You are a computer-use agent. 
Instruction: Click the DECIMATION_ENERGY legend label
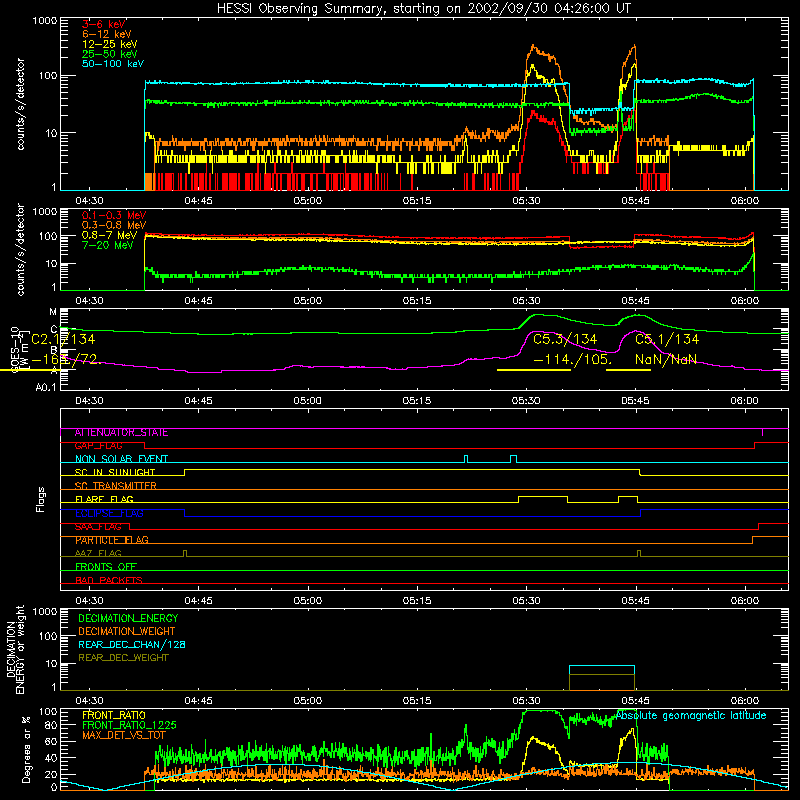pyautogui.click(x=128, y=618)
